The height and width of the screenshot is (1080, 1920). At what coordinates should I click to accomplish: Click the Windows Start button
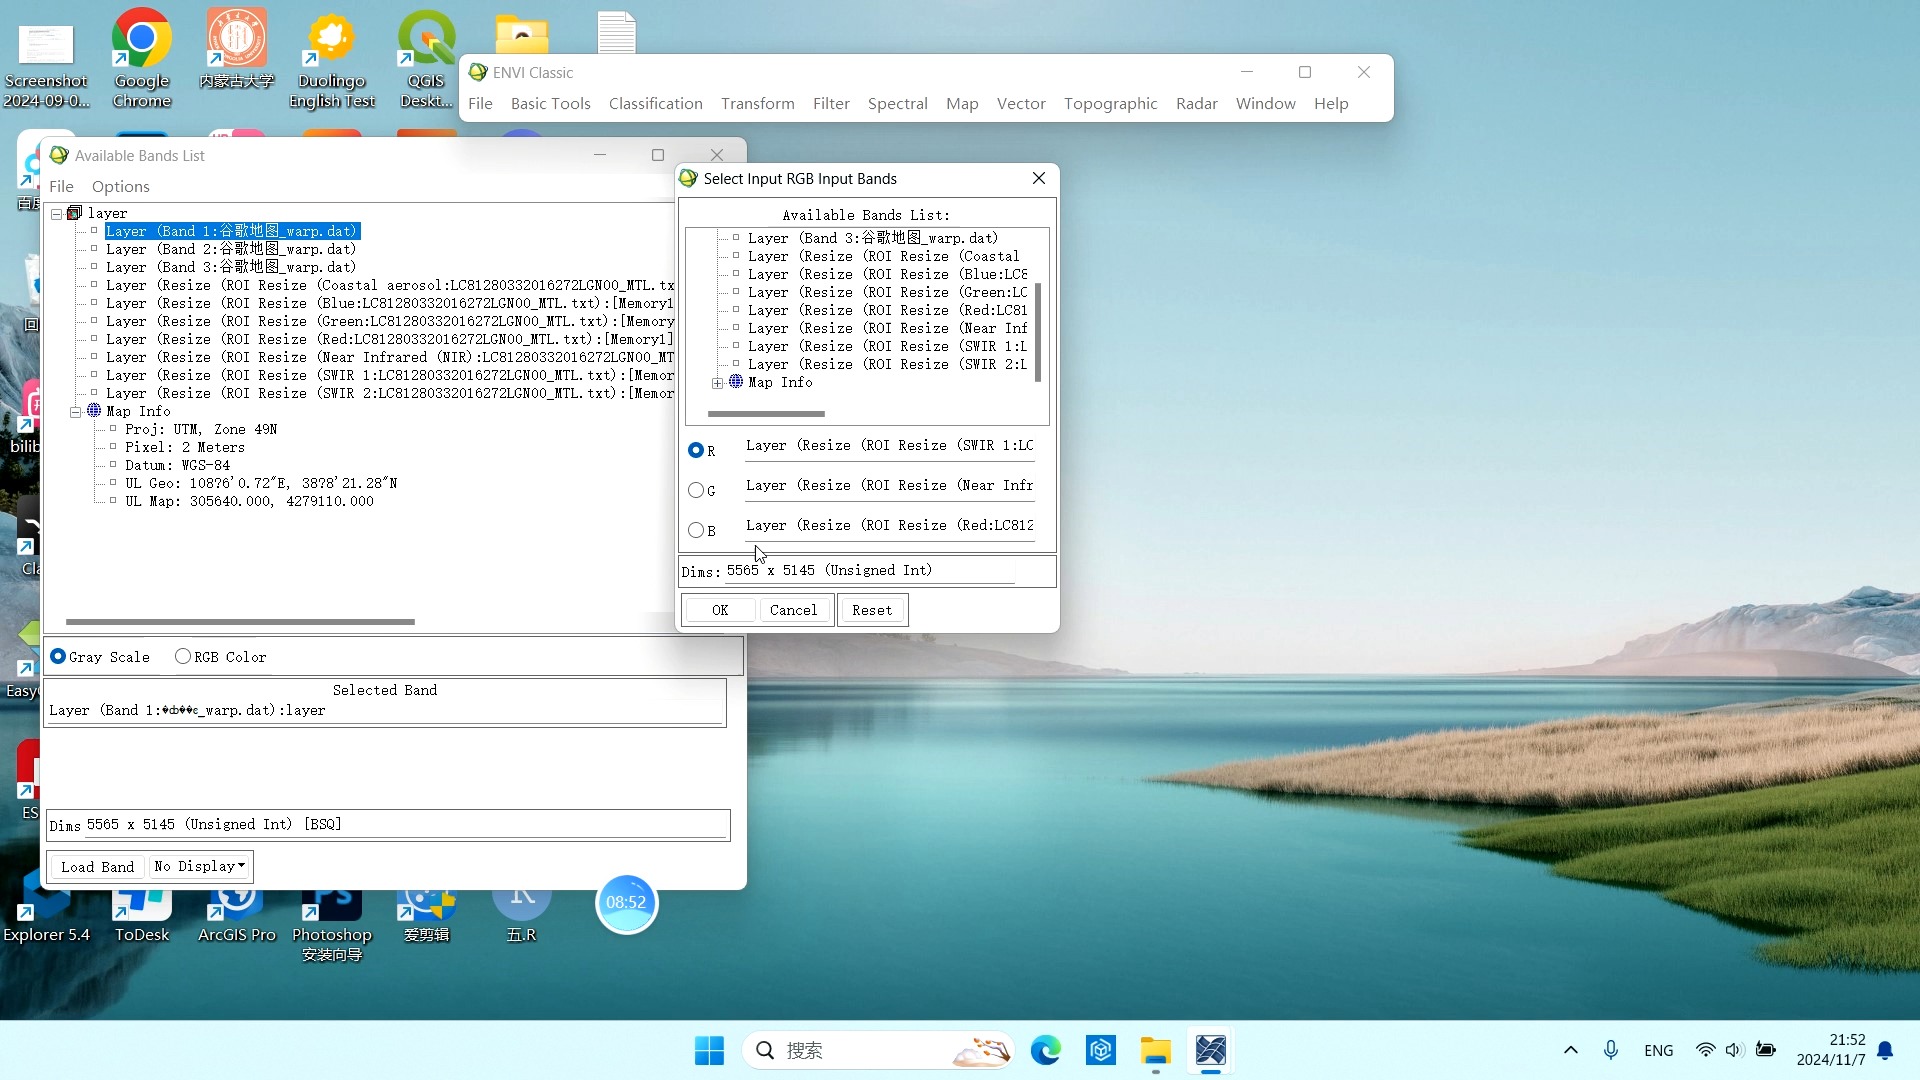point(709,1050)
